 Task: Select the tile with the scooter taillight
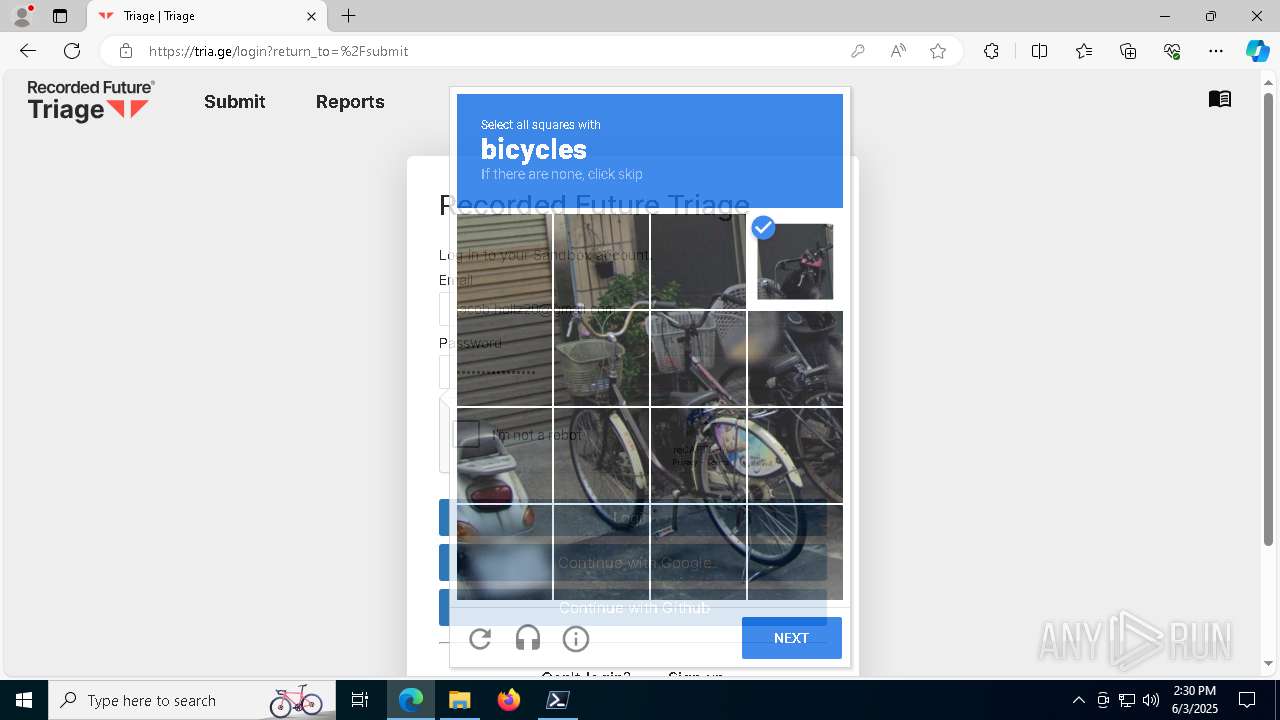pyautogui.click(x=504, y=455)
